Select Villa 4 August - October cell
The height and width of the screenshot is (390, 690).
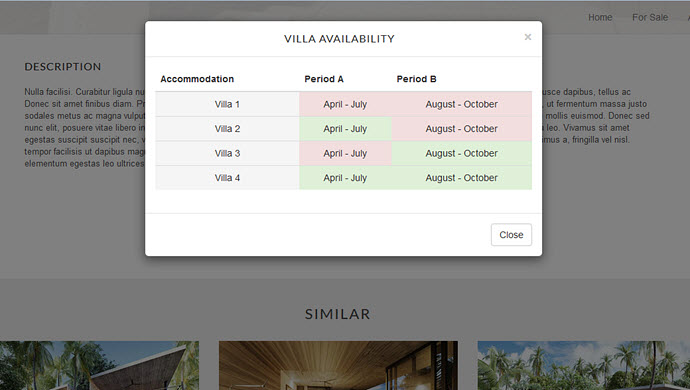462,178
